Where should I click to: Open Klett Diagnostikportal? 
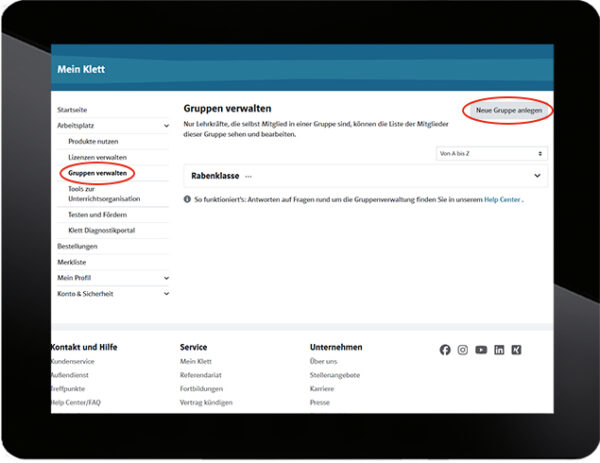(101, 230)
